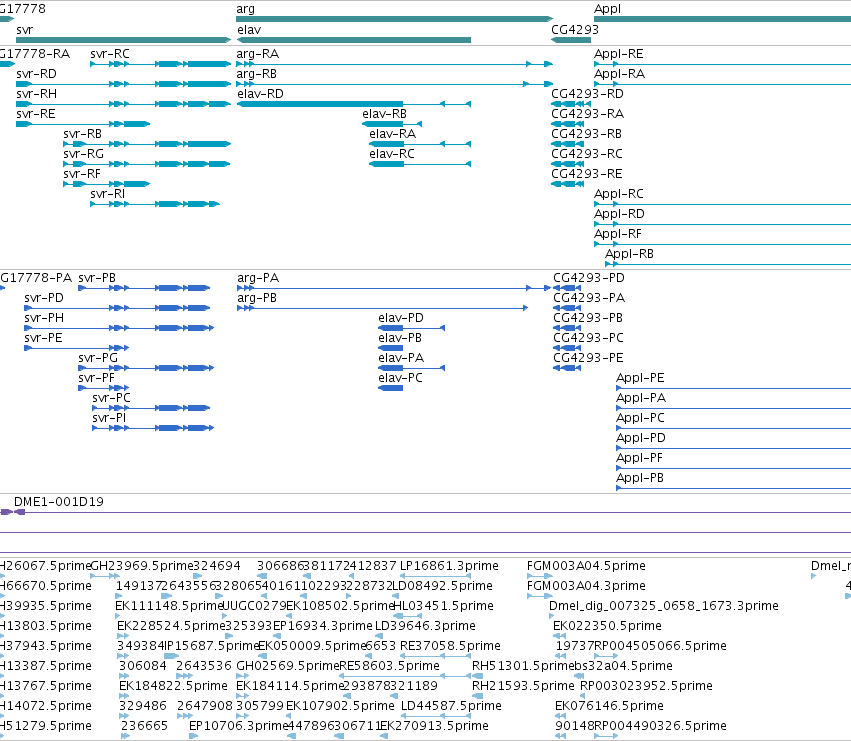Select the svr-PB protein glyph
Screen dimensions: 851x741
click(144, 288)
